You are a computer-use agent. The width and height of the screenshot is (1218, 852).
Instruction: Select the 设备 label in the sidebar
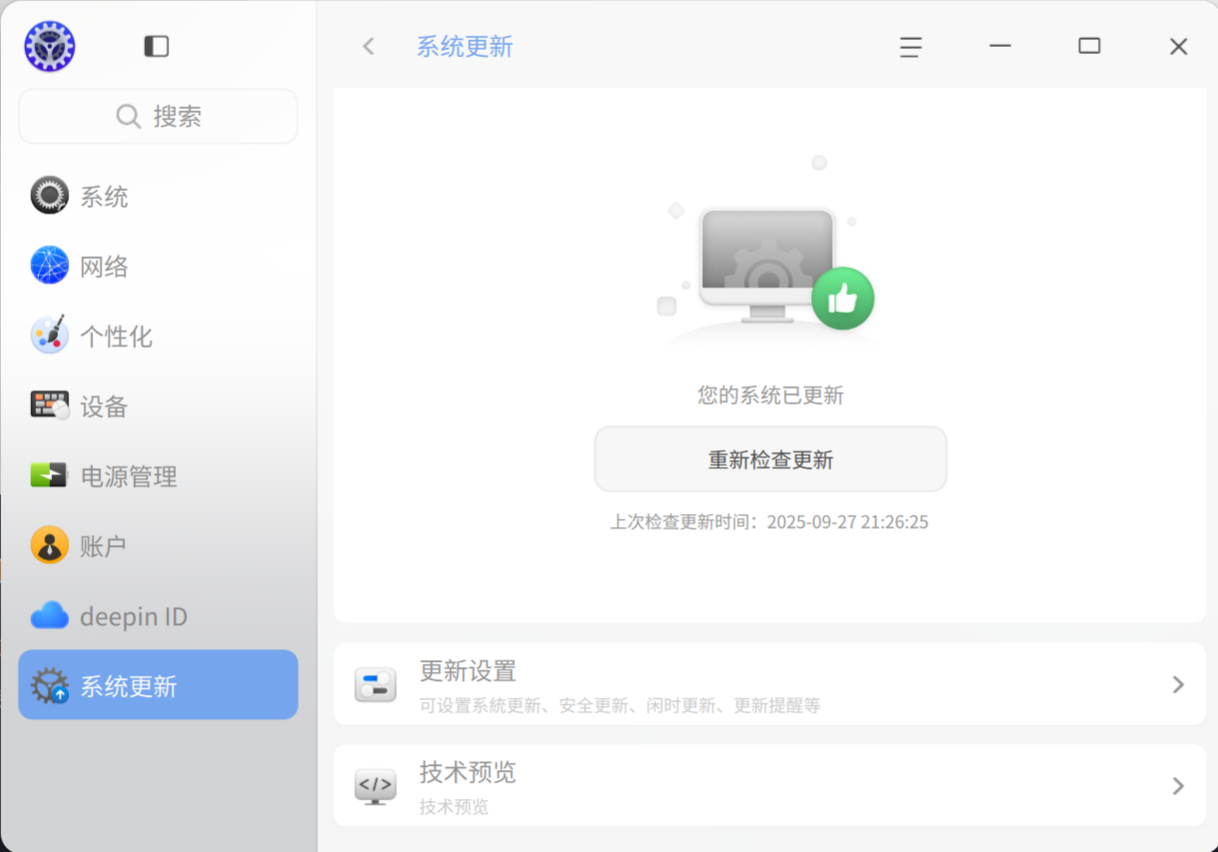[x=104, y=407]
